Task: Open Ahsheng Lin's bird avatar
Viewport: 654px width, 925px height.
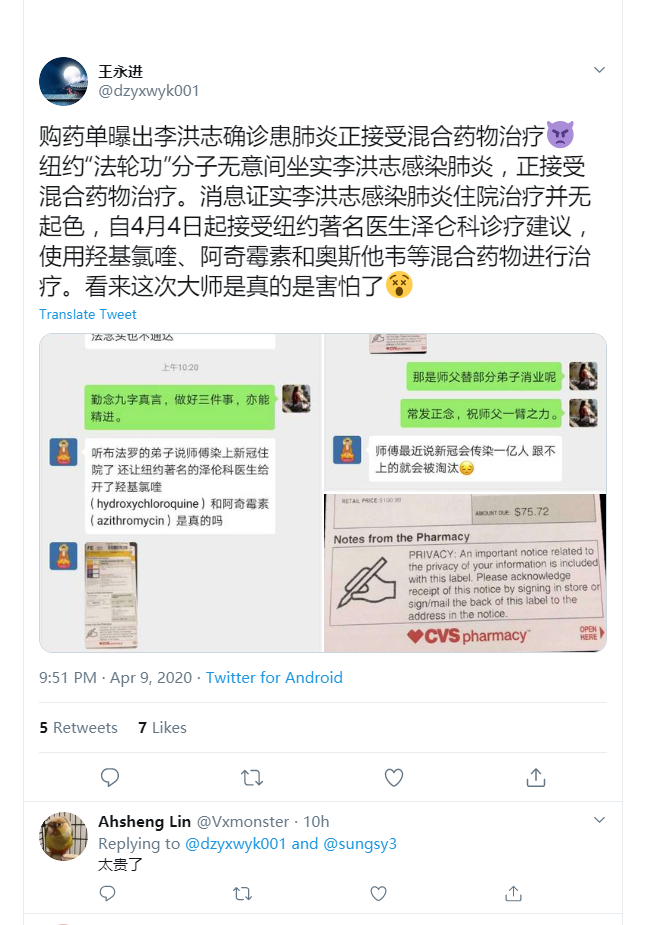Action: click(x=63, y=836)
